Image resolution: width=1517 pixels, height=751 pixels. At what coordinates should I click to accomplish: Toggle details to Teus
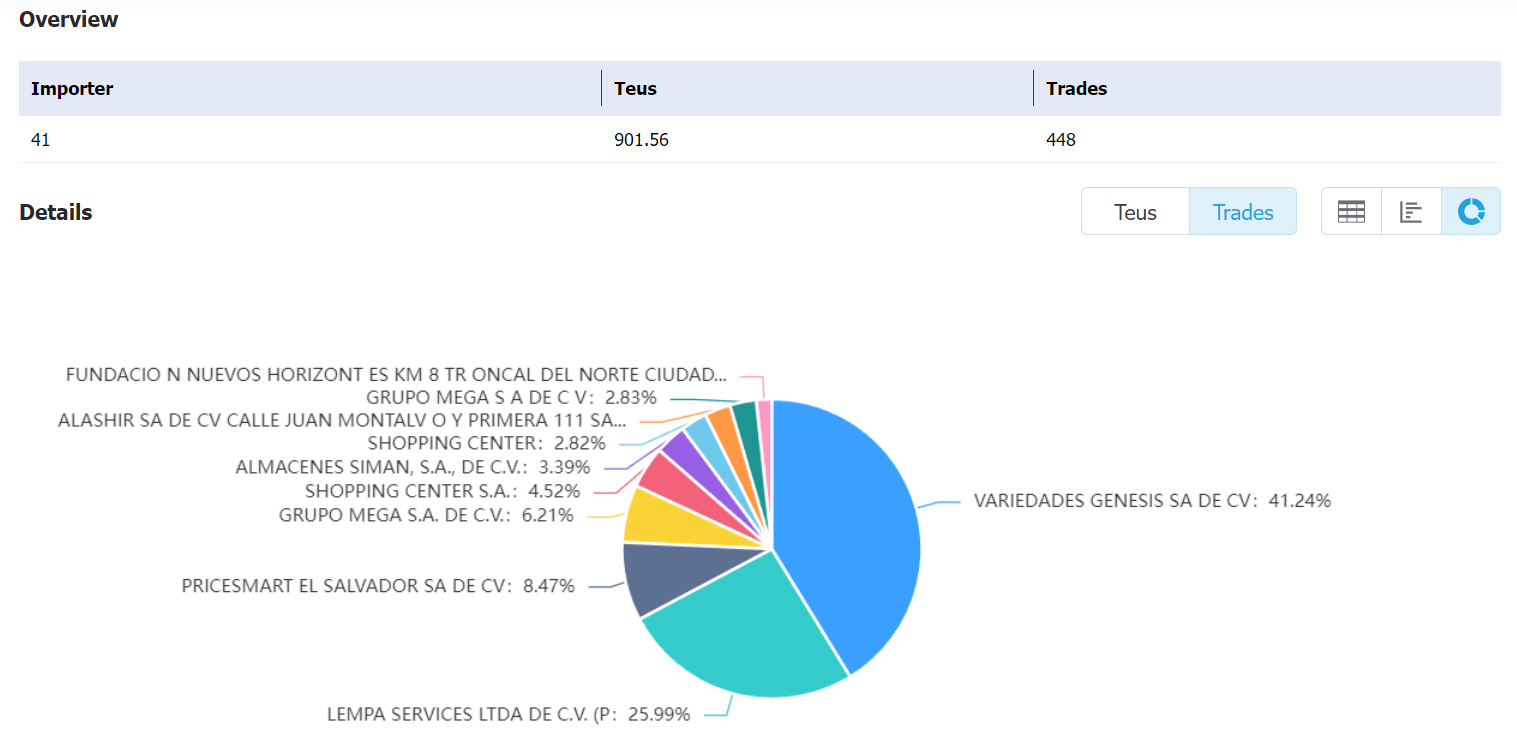tap(1135, 212)
